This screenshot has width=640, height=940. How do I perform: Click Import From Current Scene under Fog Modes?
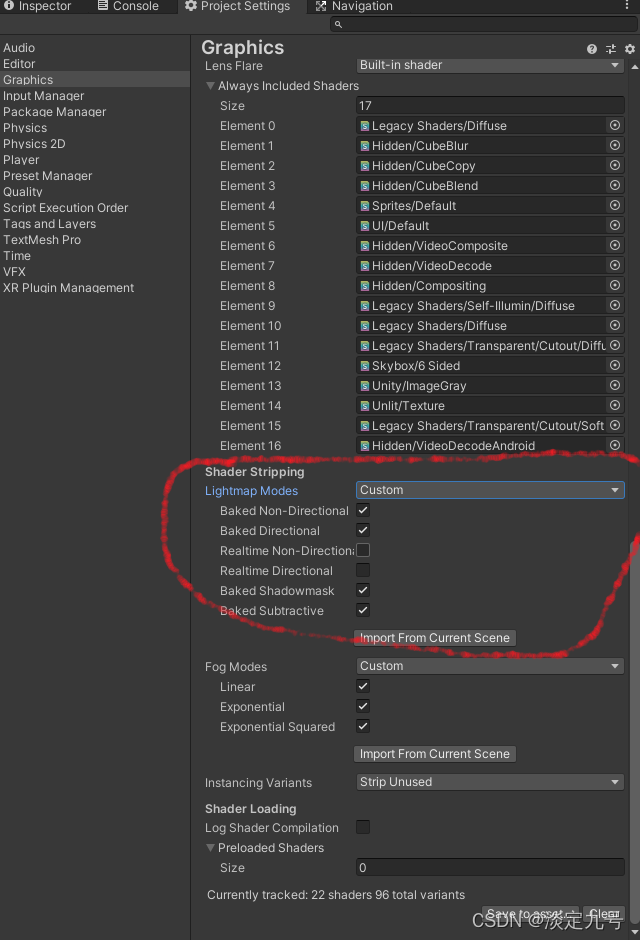pos(435,754)
